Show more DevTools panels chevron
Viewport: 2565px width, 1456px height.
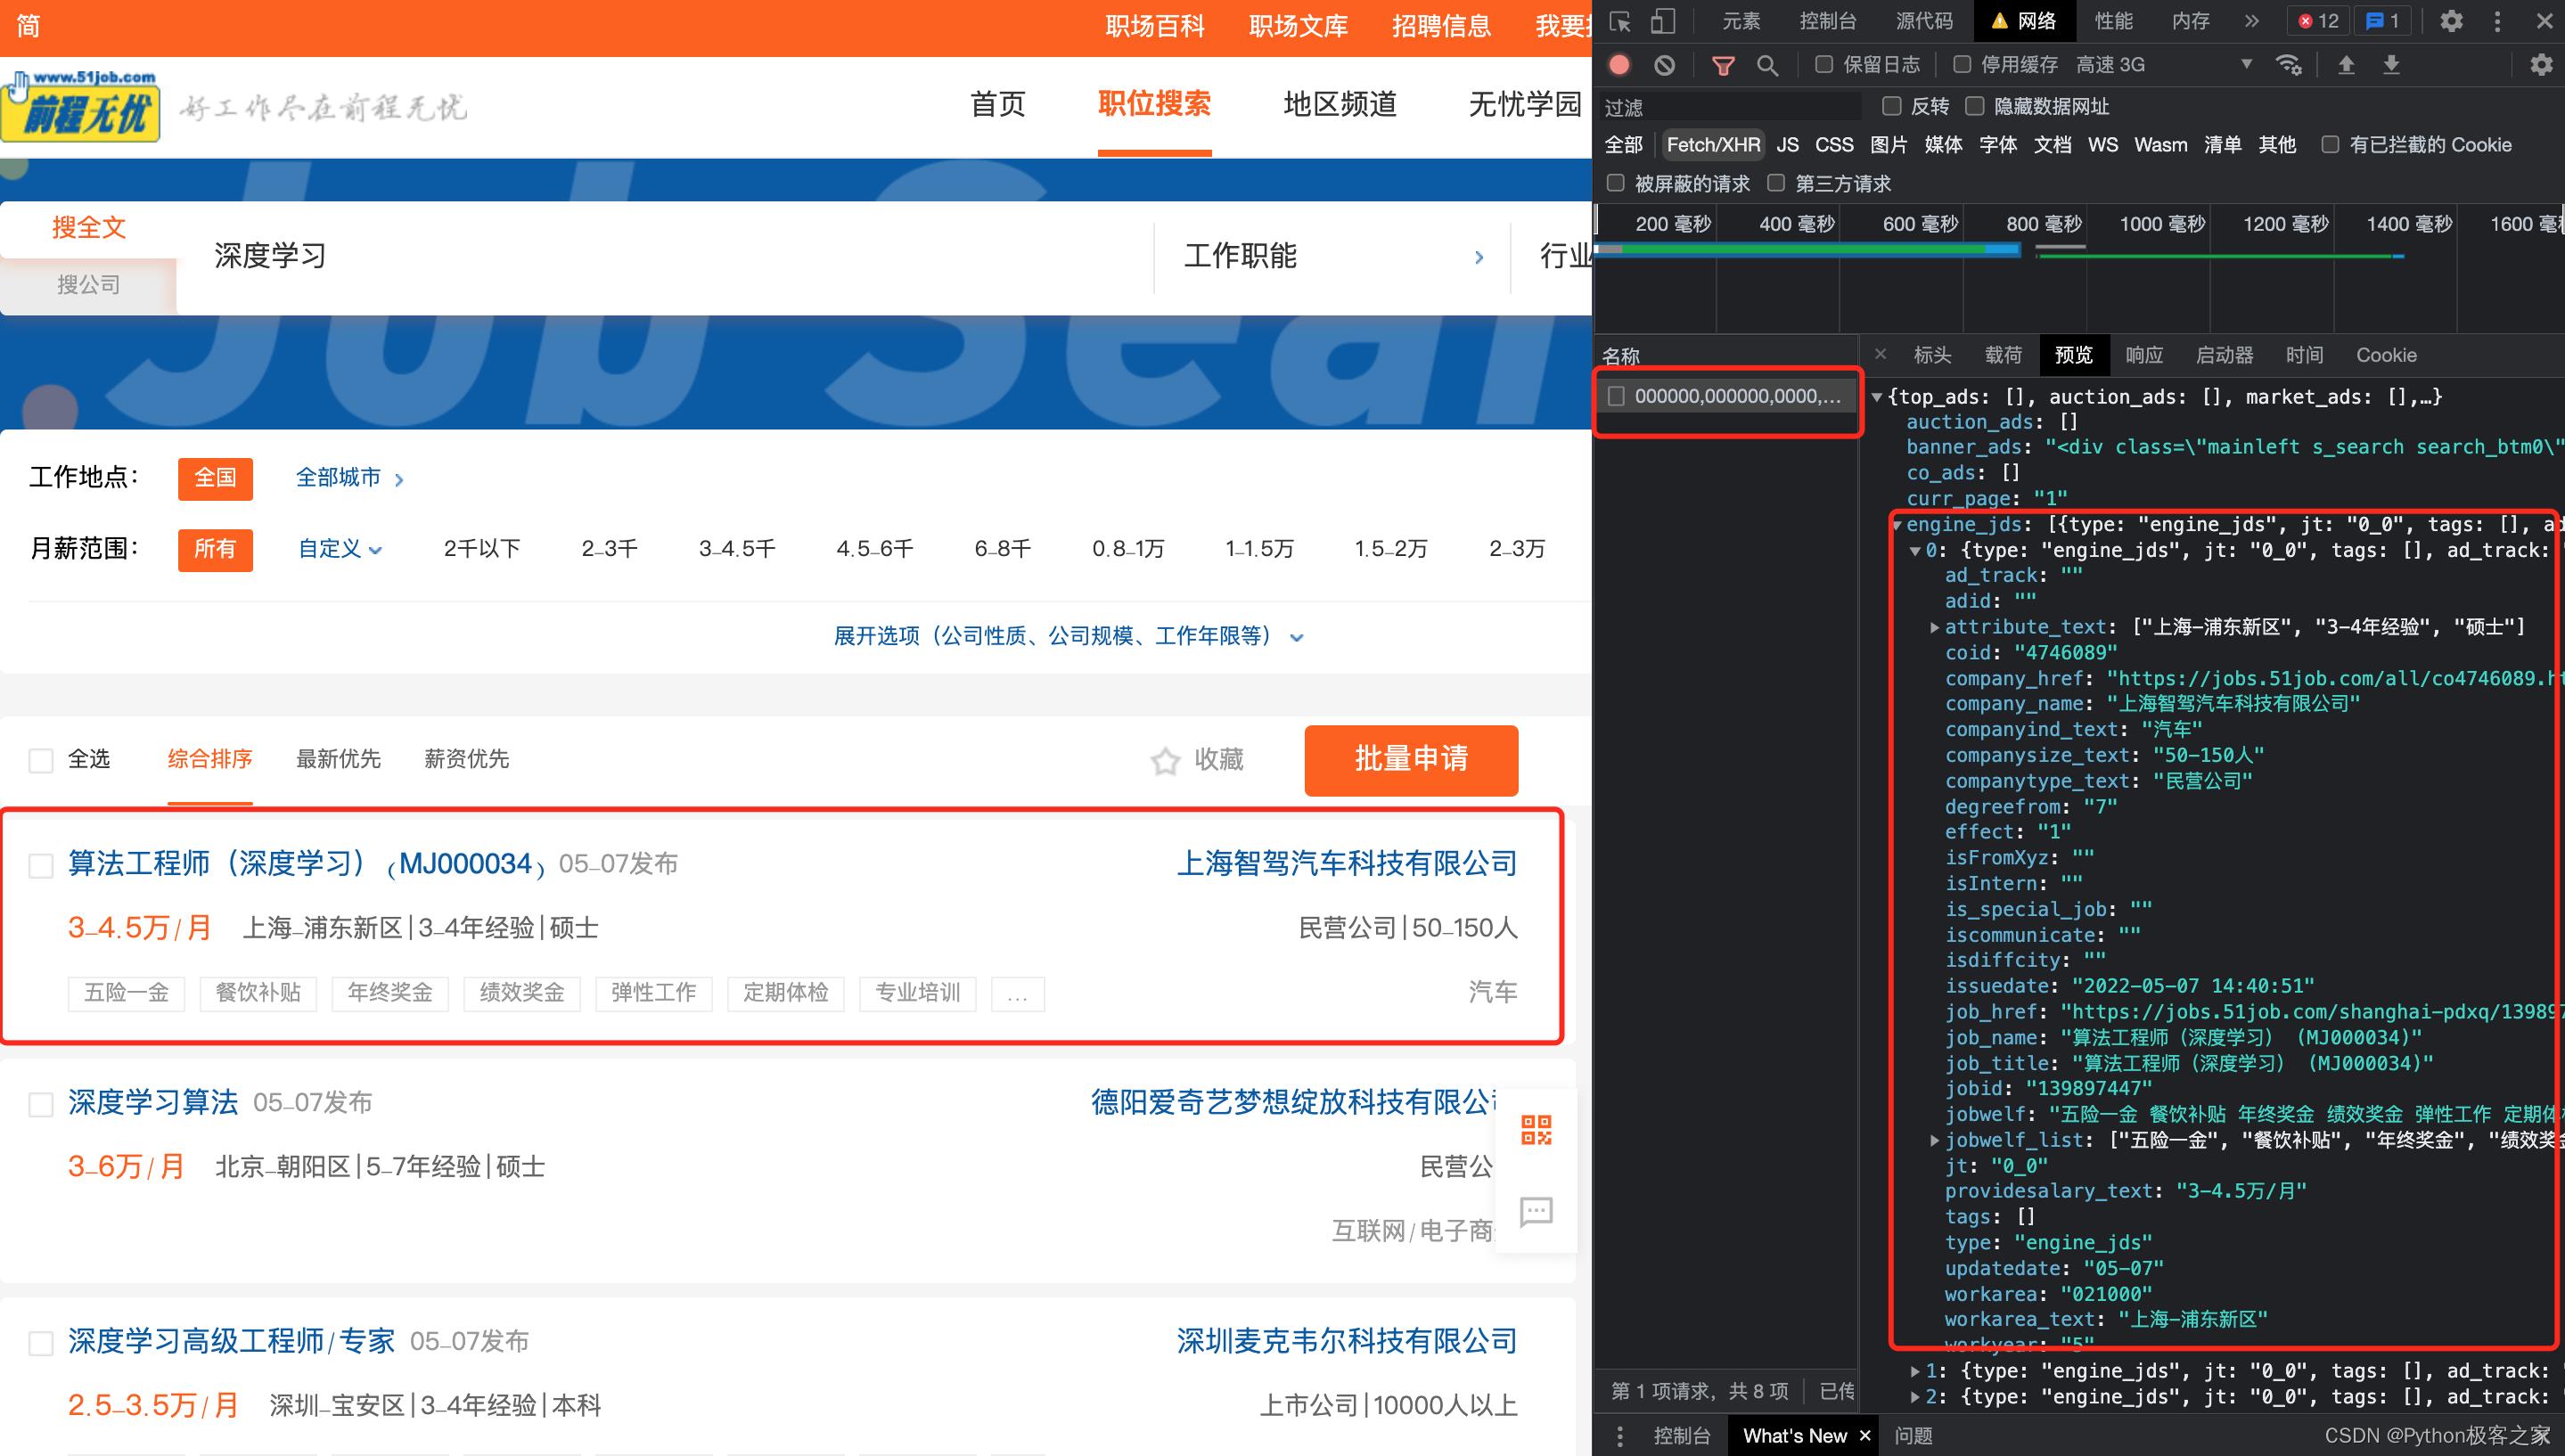2251,21
